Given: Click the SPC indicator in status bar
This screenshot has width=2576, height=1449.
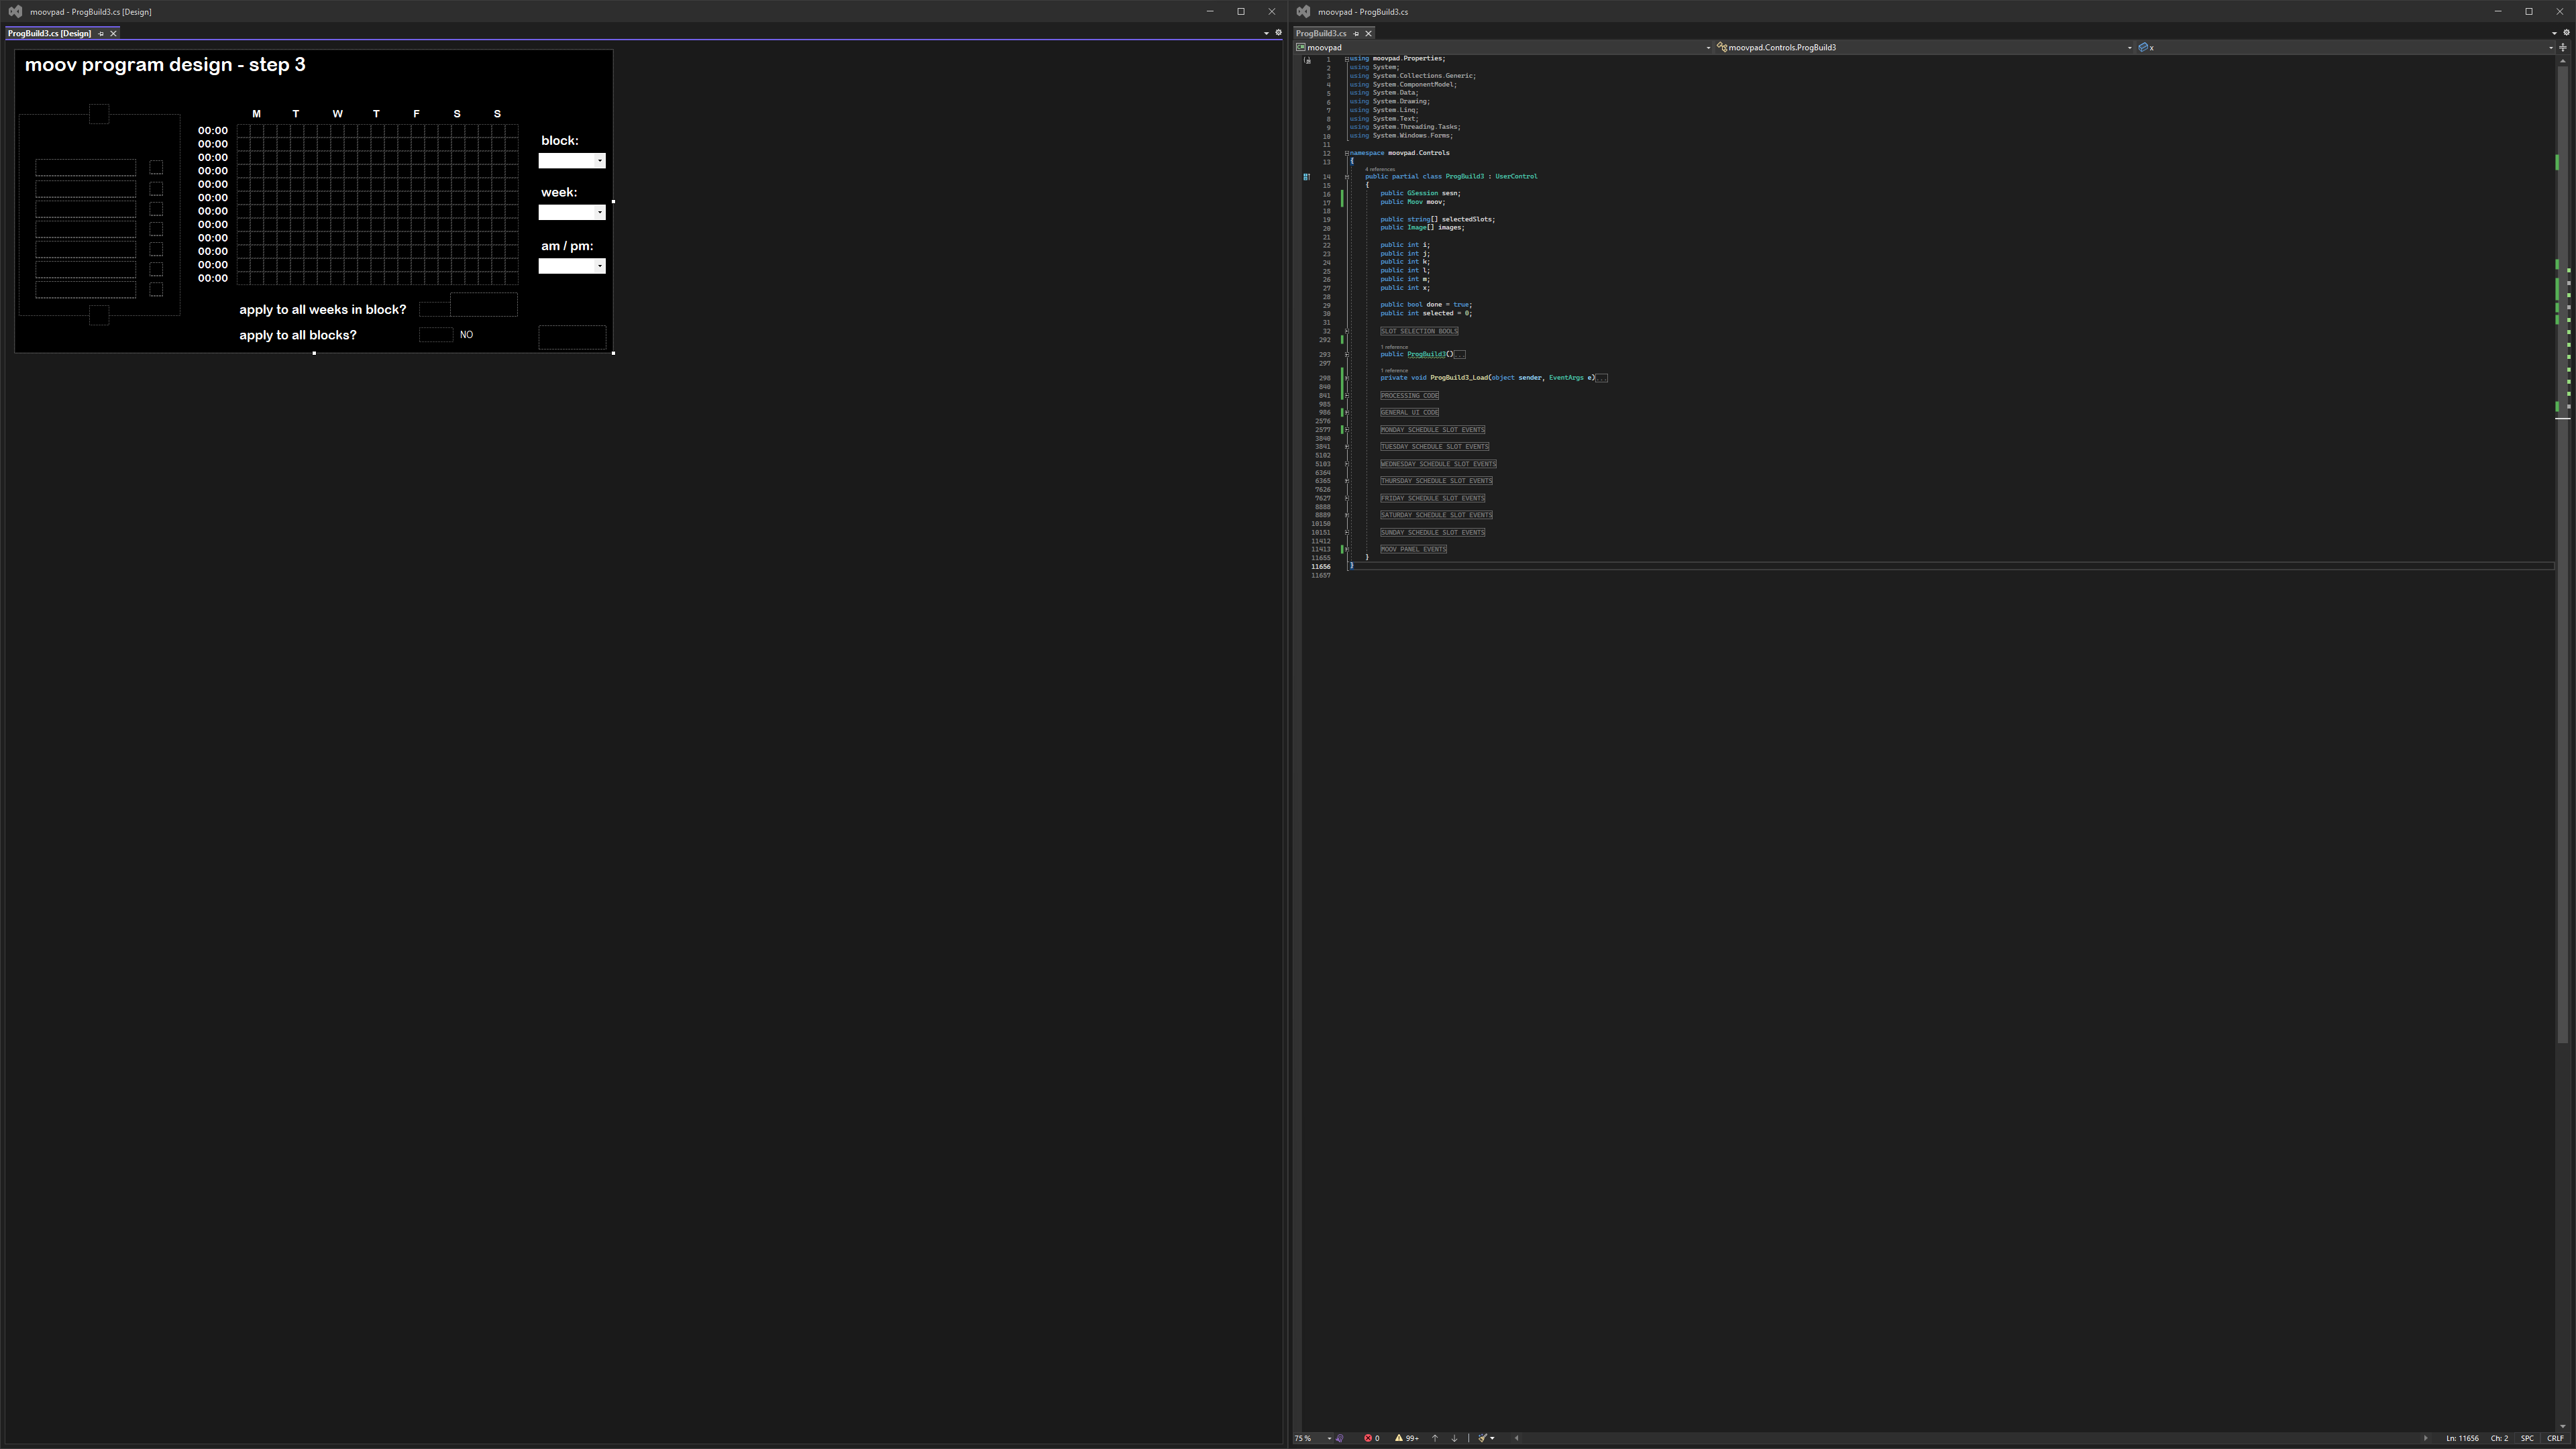Looking at the screenshot, I should click(x=2527, y=1438).
